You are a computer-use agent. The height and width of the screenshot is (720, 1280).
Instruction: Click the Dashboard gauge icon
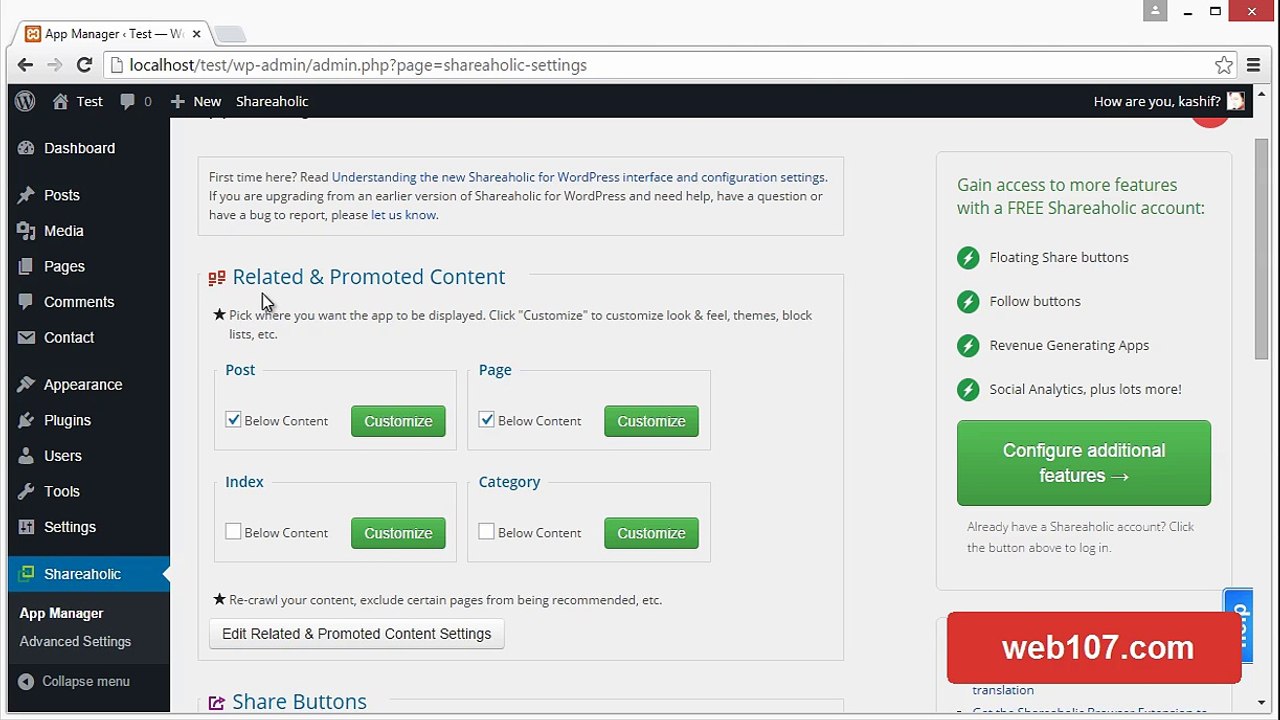[26, 148]
